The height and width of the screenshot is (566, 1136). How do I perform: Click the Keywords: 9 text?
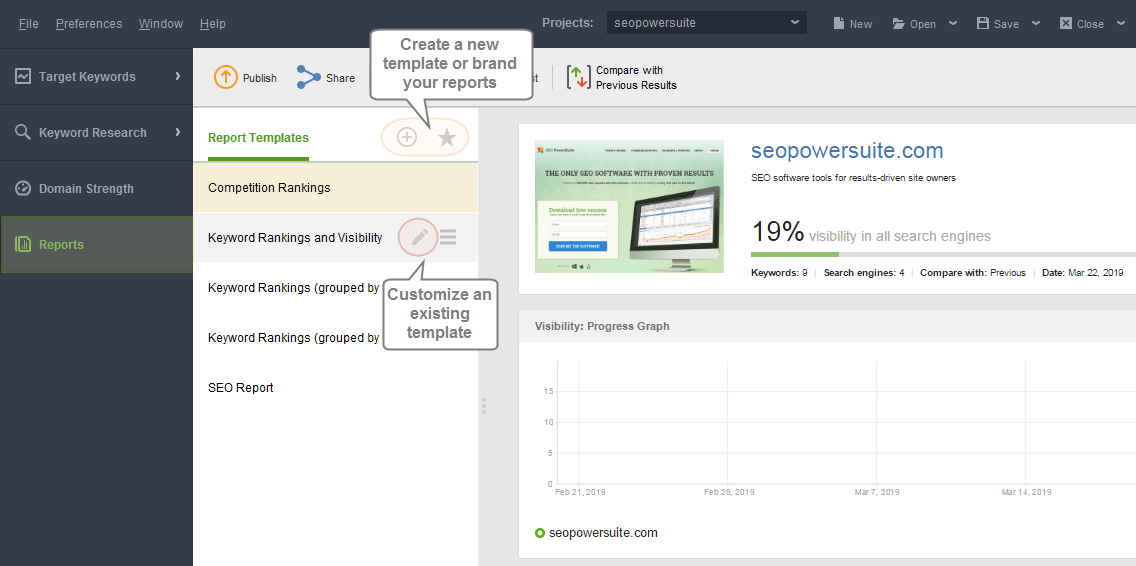point(779,272)
